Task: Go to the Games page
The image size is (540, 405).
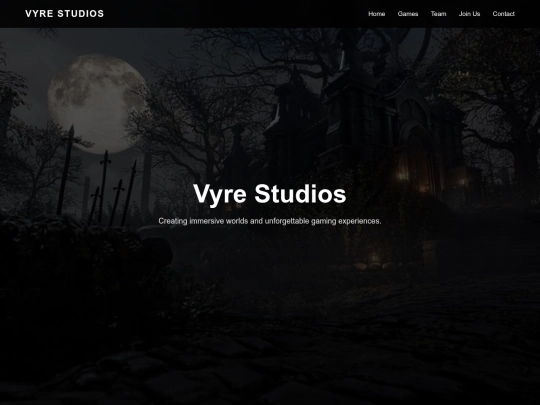Action: coord(408,14)
